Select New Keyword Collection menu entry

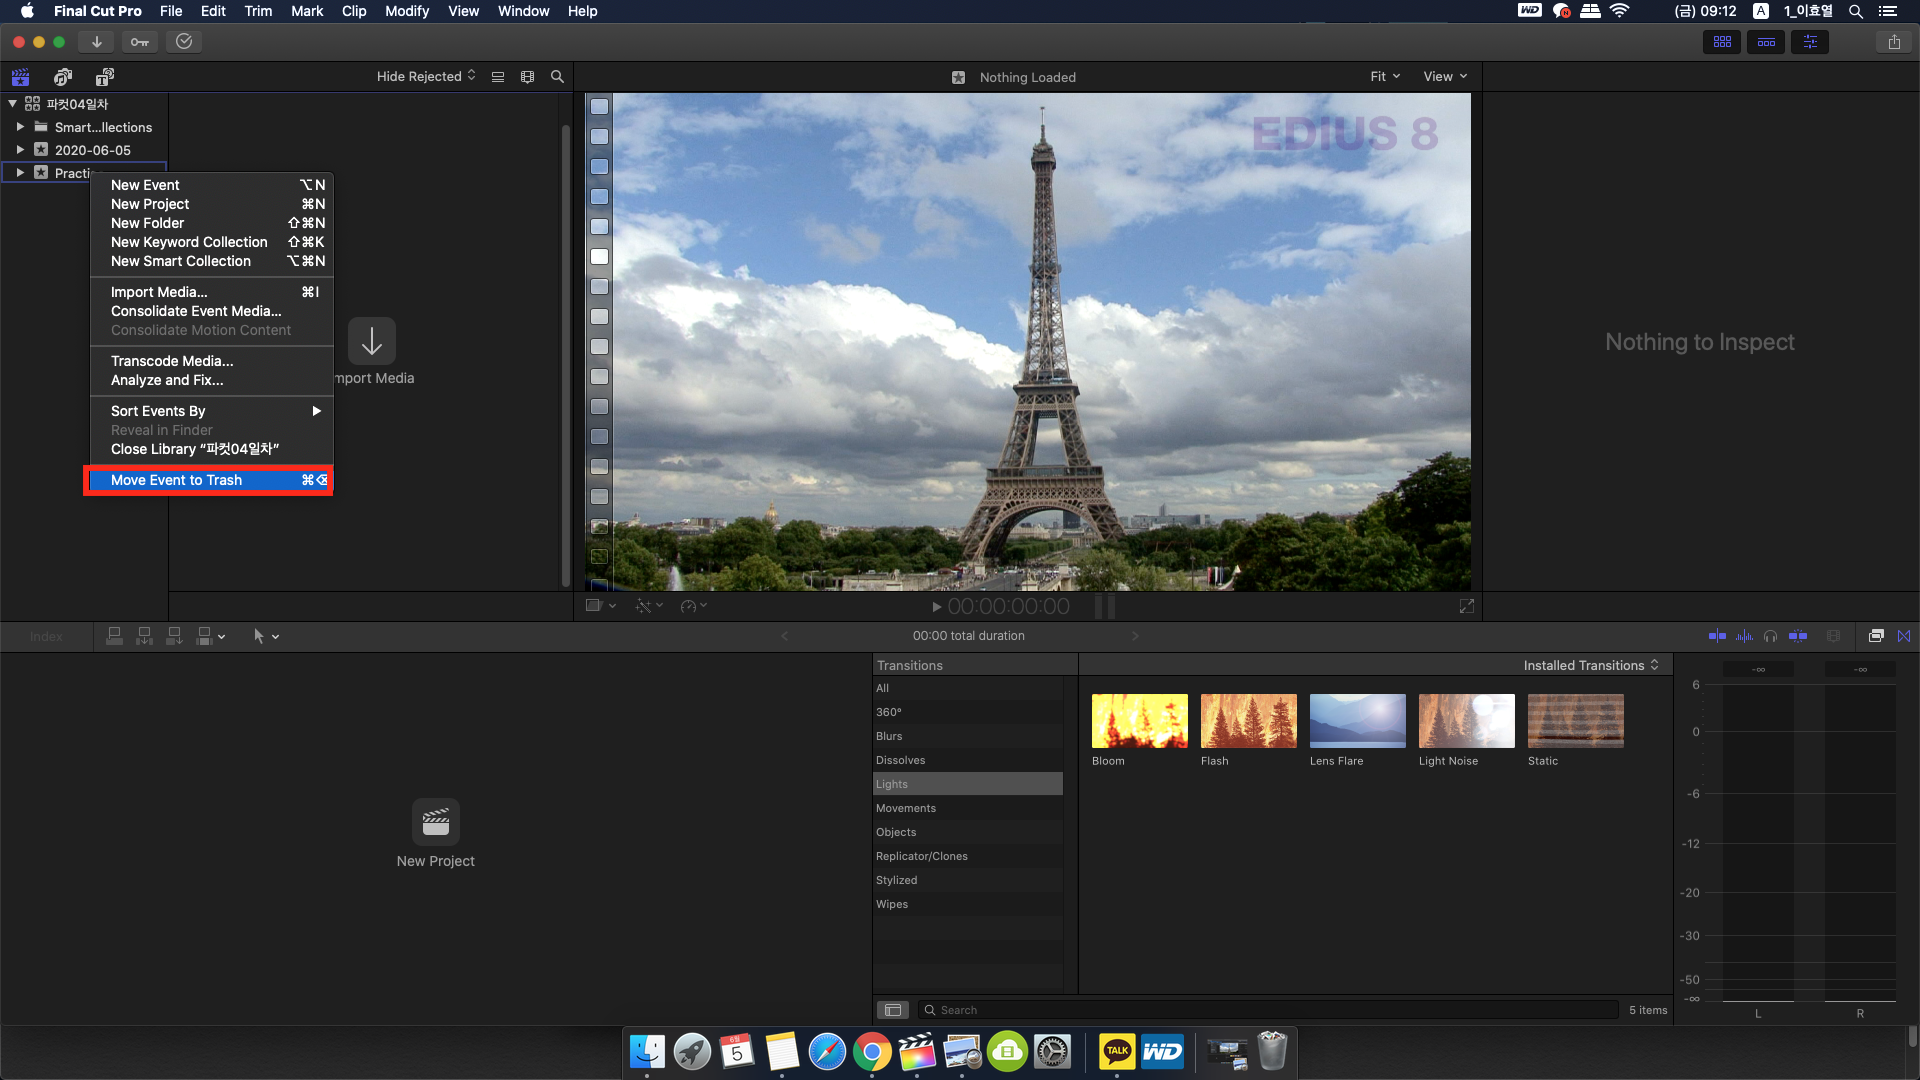(x=211, y=242)
